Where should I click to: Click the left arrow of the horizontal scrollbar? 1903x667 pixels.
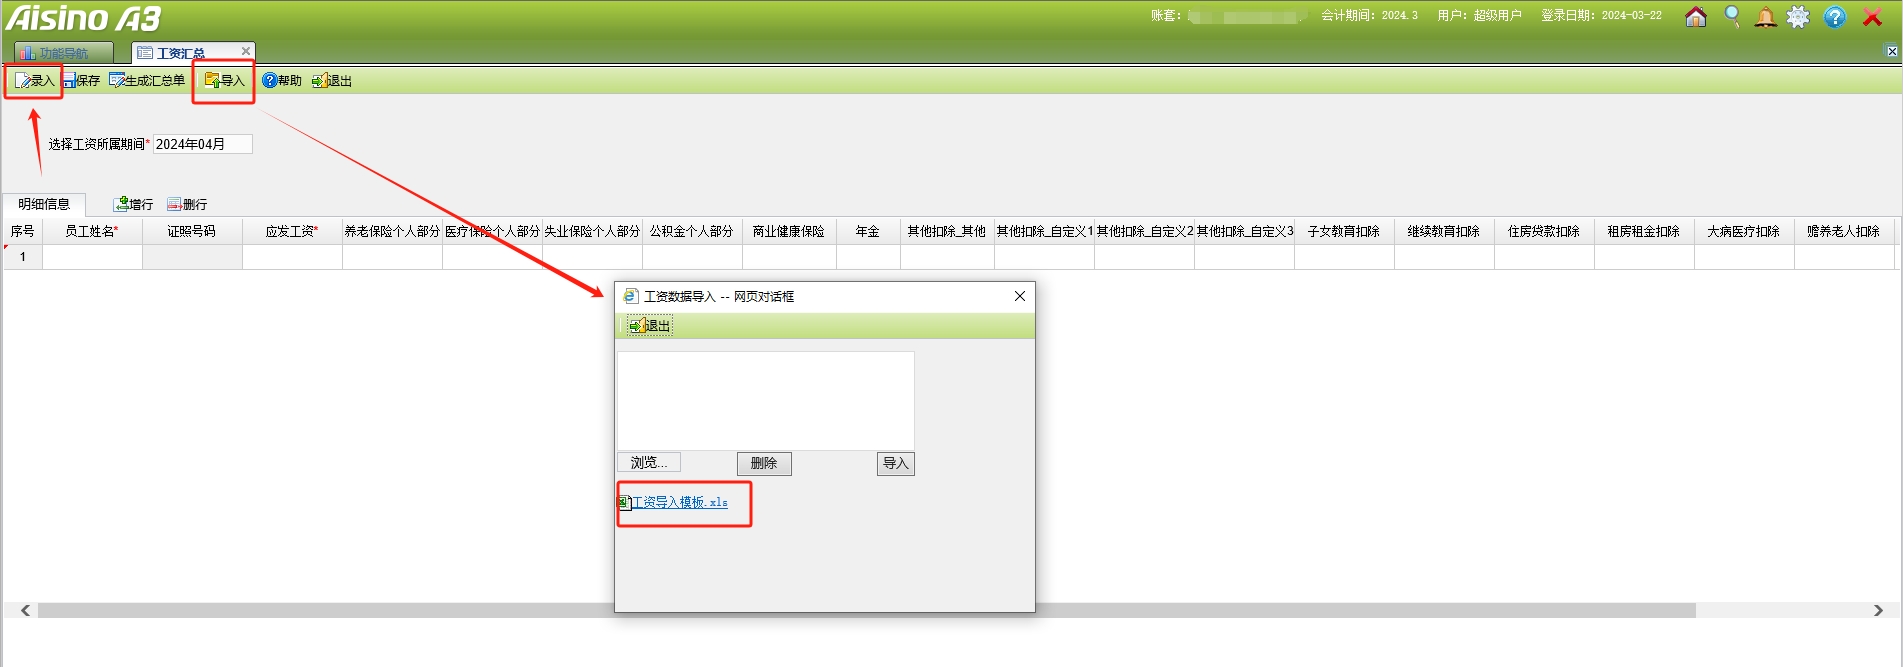pyautogui.click(x=25, y=610)
